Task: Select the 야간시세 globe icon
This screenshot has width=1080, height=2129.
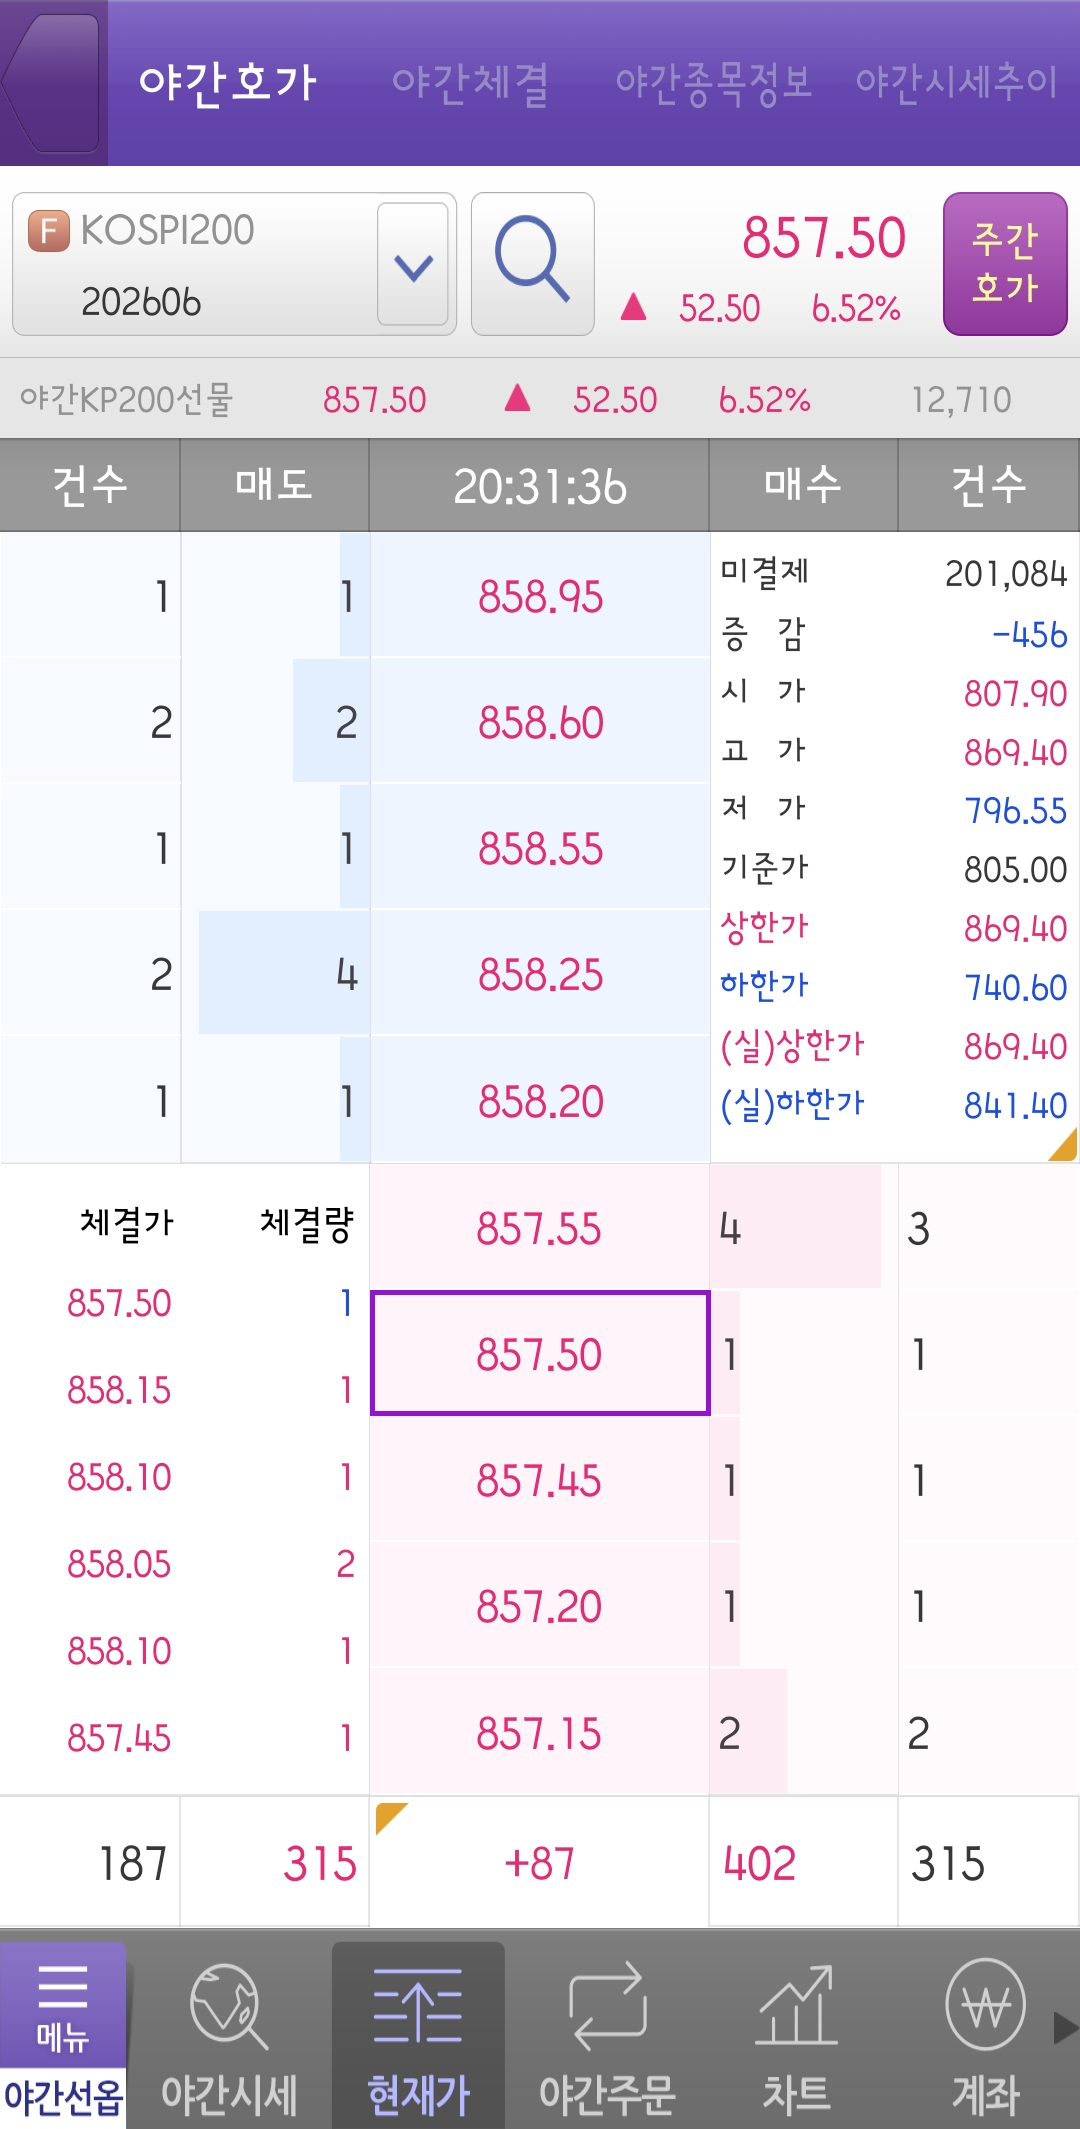Action: [x=228, y=2010]
